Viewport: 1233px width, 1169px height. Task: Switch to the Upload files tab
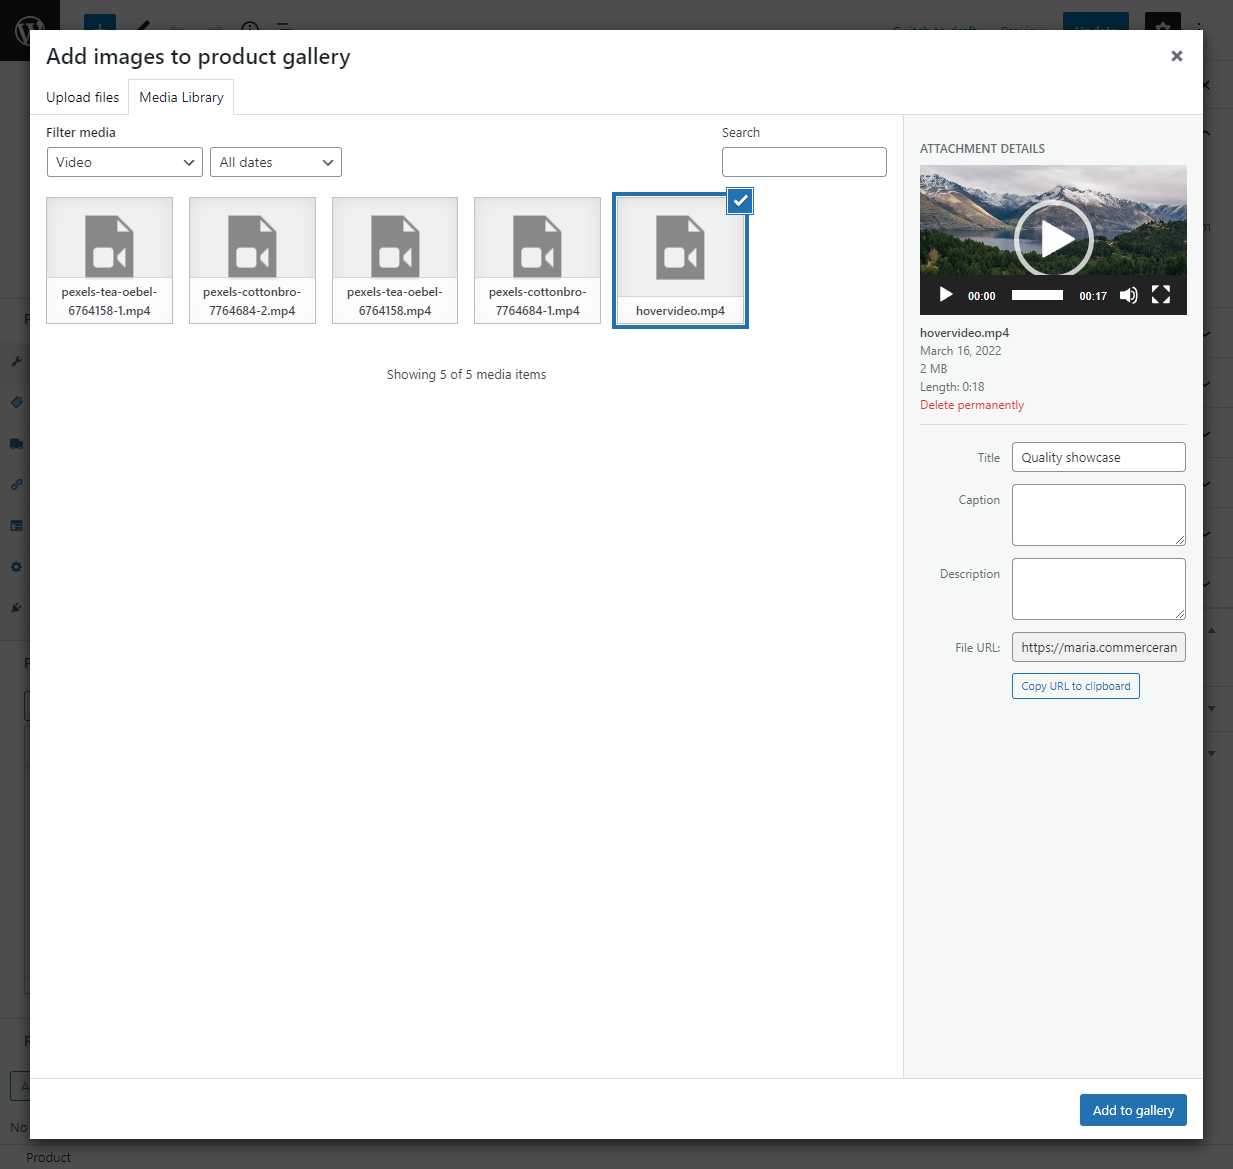coord(82,97)
